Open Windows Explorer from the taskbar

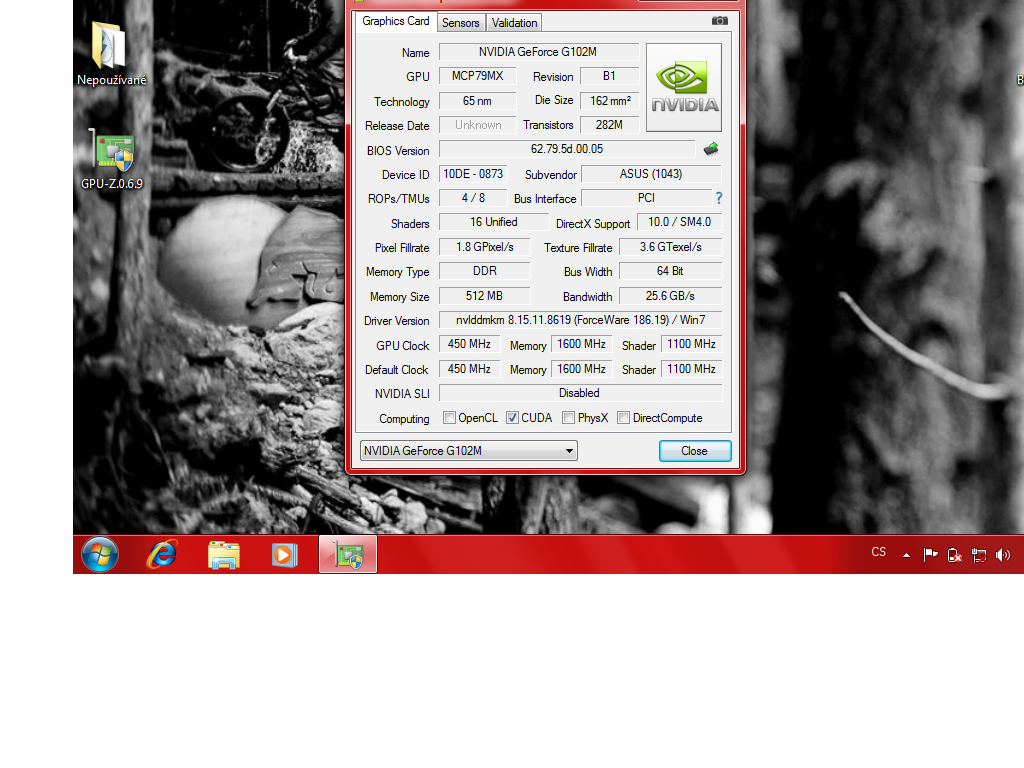(x=223, y=554)
